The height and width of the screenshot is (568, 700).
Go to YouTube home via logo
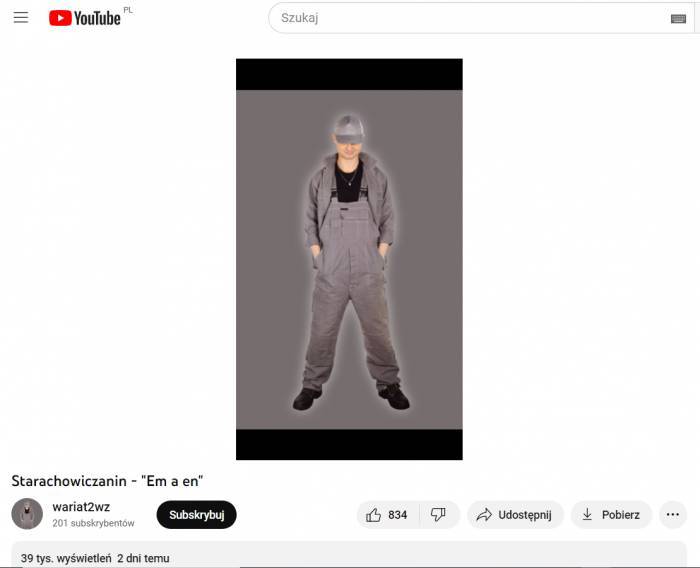click(x=85, y=18)
